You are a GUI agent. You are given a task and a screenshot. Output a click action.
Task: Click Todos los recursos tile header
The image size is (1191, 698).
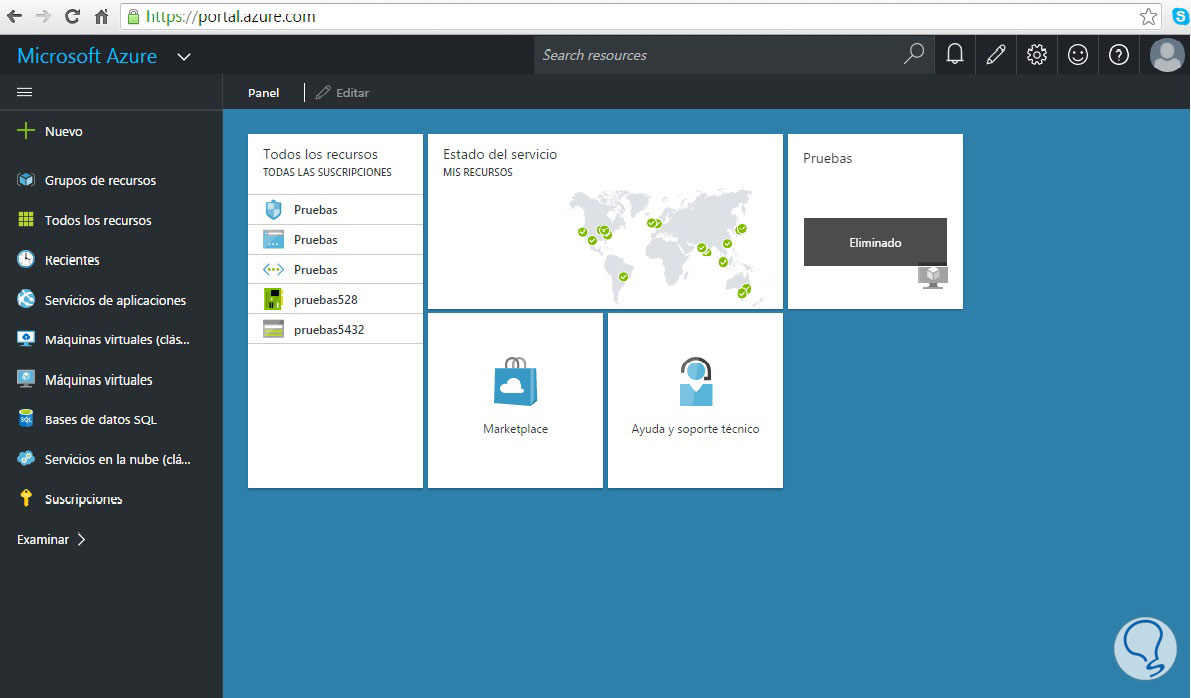point(335,163)
